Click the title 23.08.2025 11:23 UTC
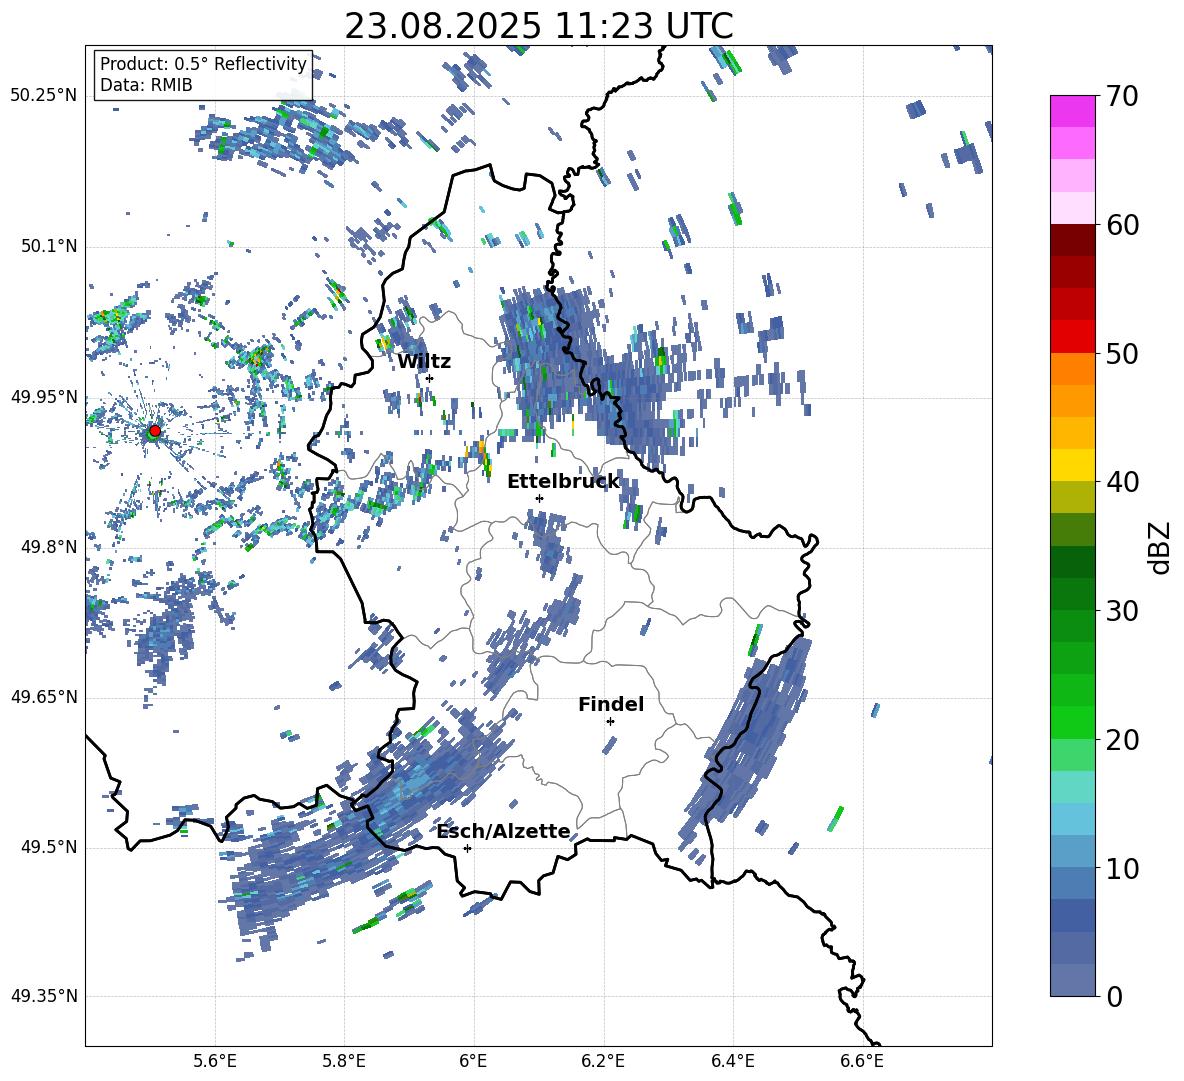This screenshot has width=1184, height=1081. [538, 26]
